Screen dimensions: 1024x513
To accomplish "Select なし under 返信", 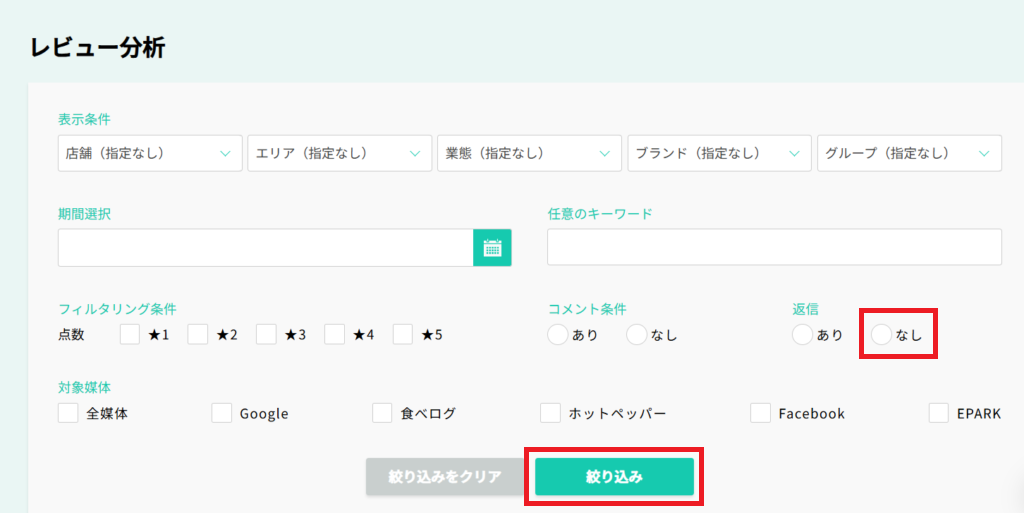I will pos(882,335).
